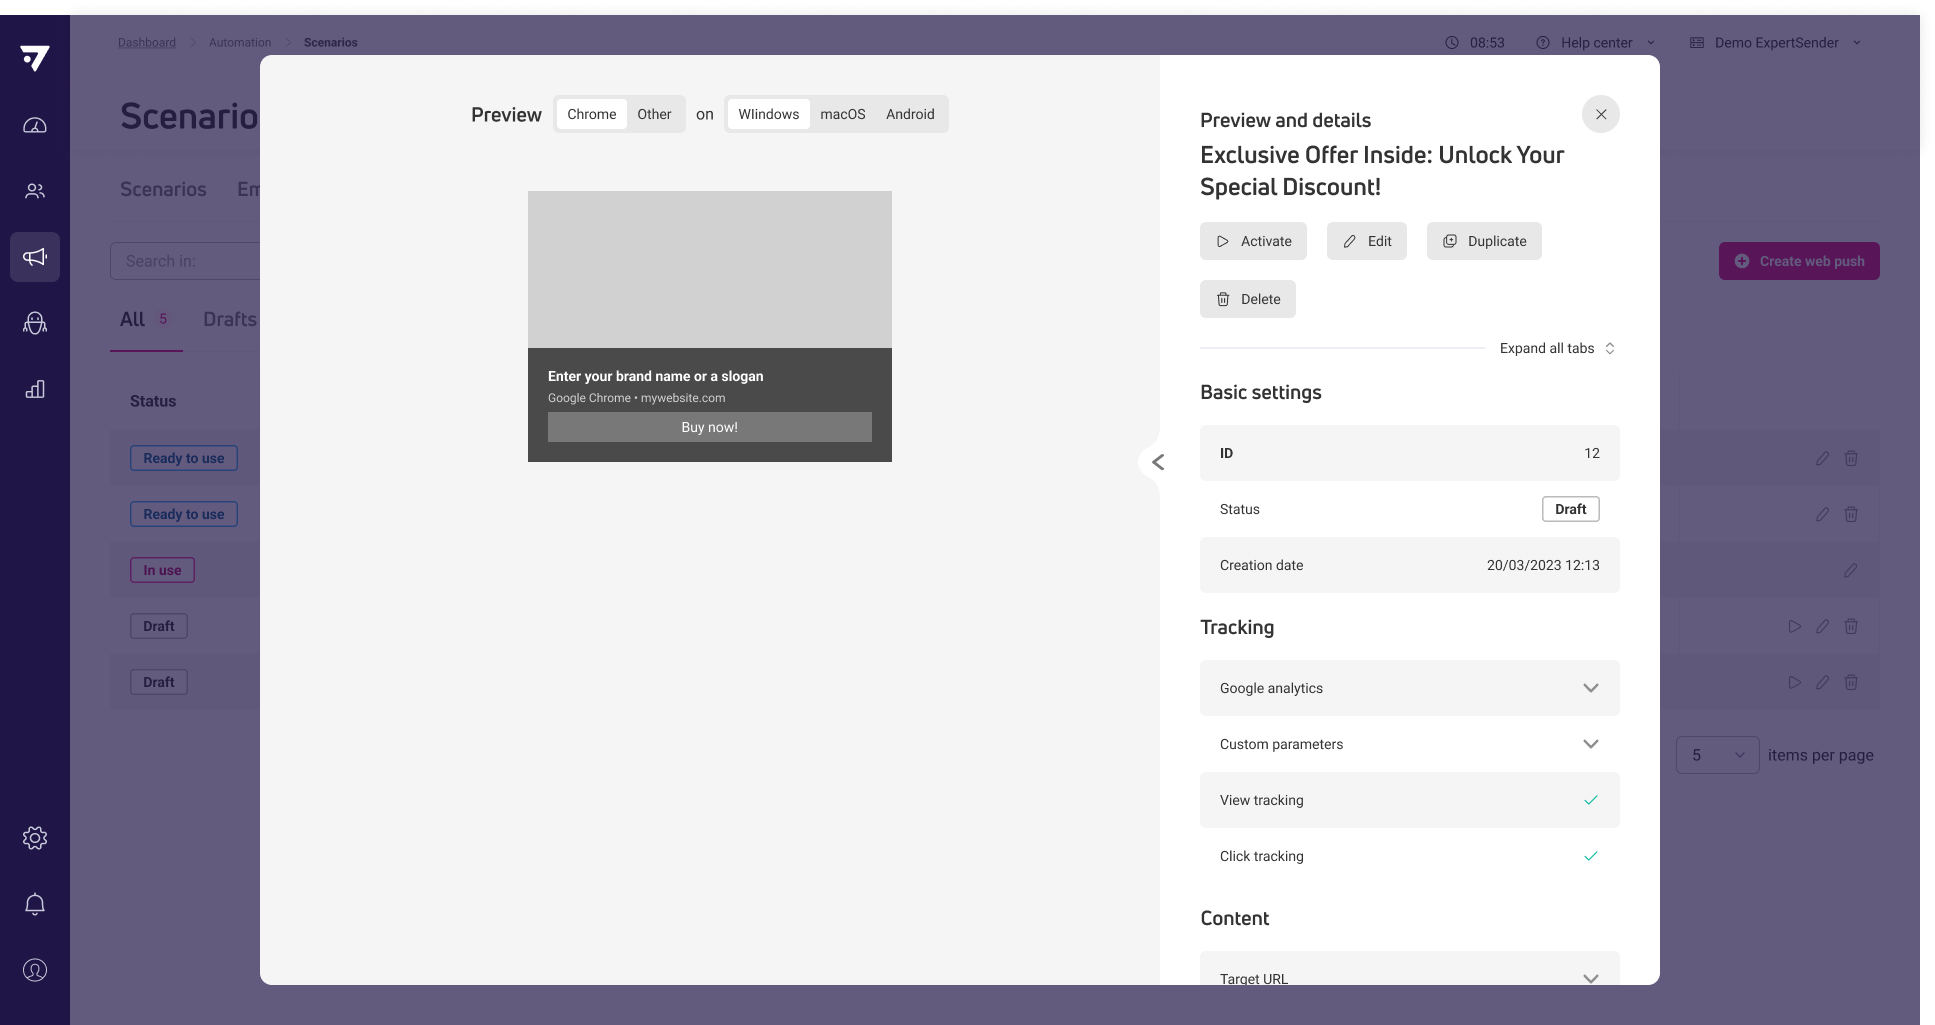Click the Duplicate button
Viewport: 1935px width, 1025px height.
pos(1484,241)
